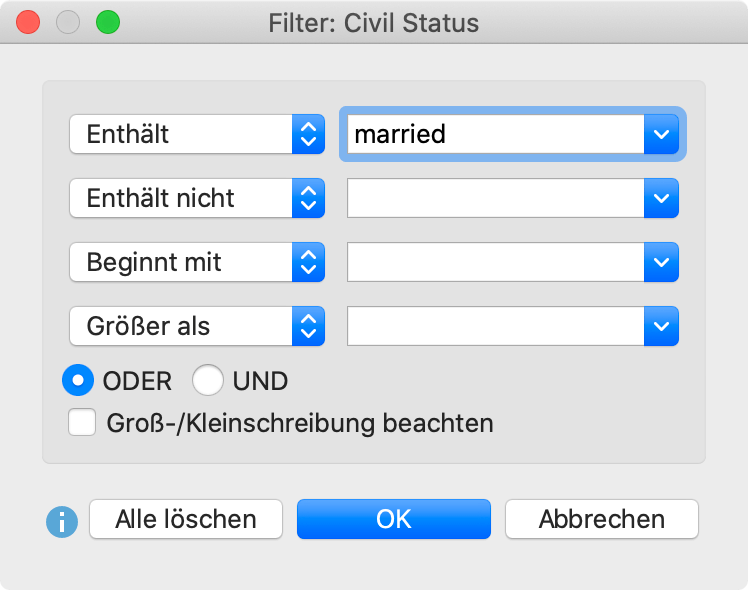The height and width of the screenshot is (590, 748).
Task: Cancel with the Abbrechen button
Action: tap(602, 519)
